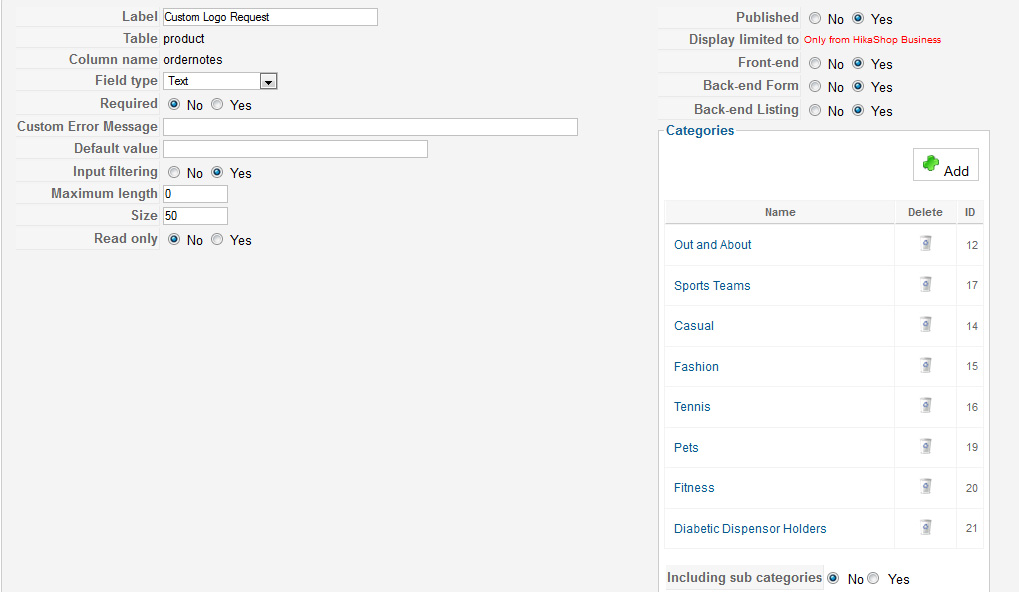Delete the Tennis category row
This screenshot has width=1019, height=592.
click(926, 406)
